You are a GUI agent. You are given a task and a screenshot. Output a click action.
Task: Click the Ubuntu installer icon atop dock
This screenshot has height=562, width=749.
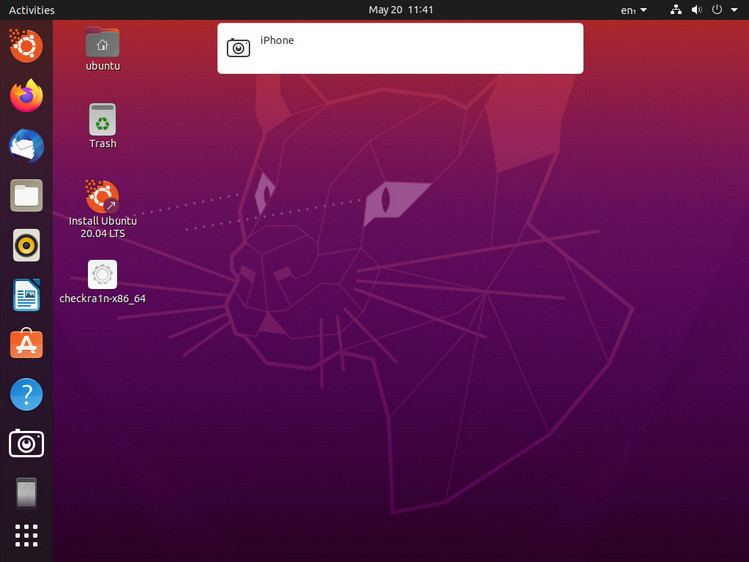(x=27, y=45)
